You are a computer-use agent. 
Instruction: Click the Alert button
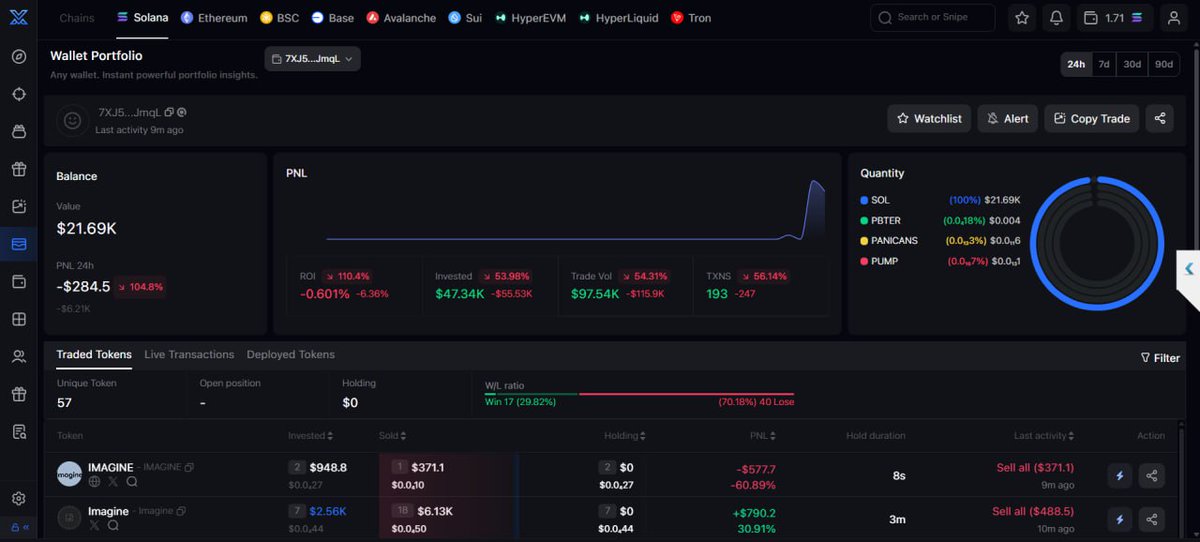[x=1008, y=118]
